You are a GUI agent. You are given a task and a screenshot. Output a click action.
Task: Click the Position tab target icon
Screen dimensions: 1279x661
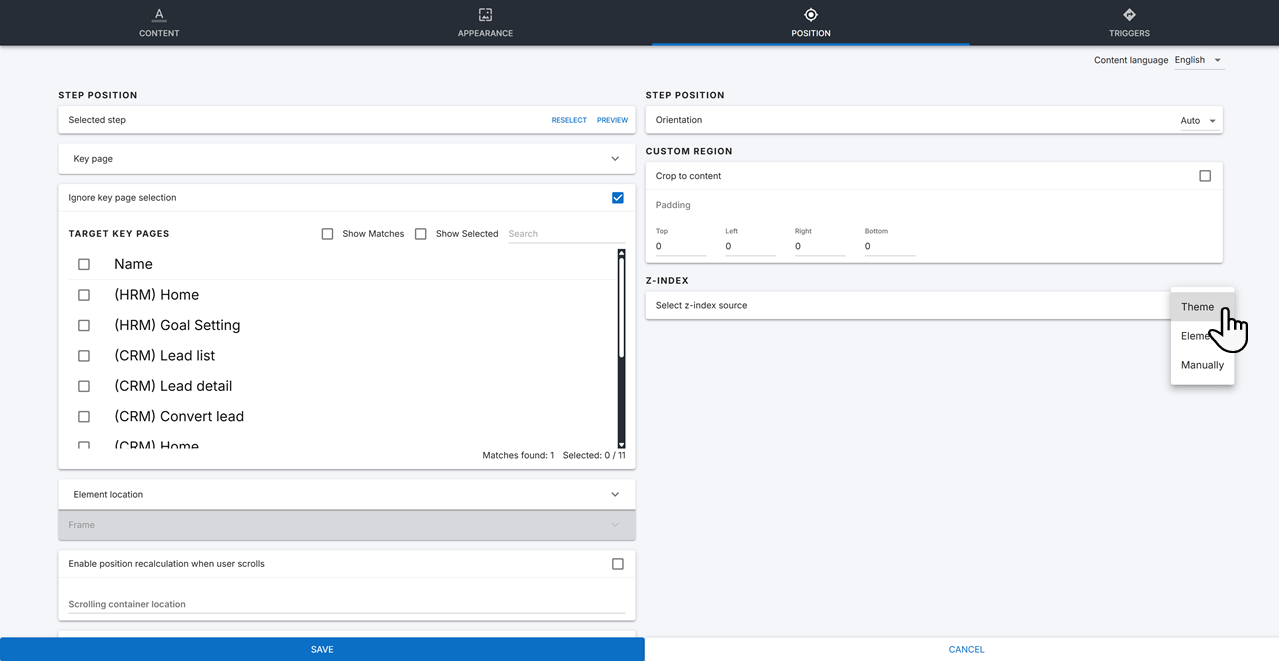pyautogui.click(x=811, y=15)
